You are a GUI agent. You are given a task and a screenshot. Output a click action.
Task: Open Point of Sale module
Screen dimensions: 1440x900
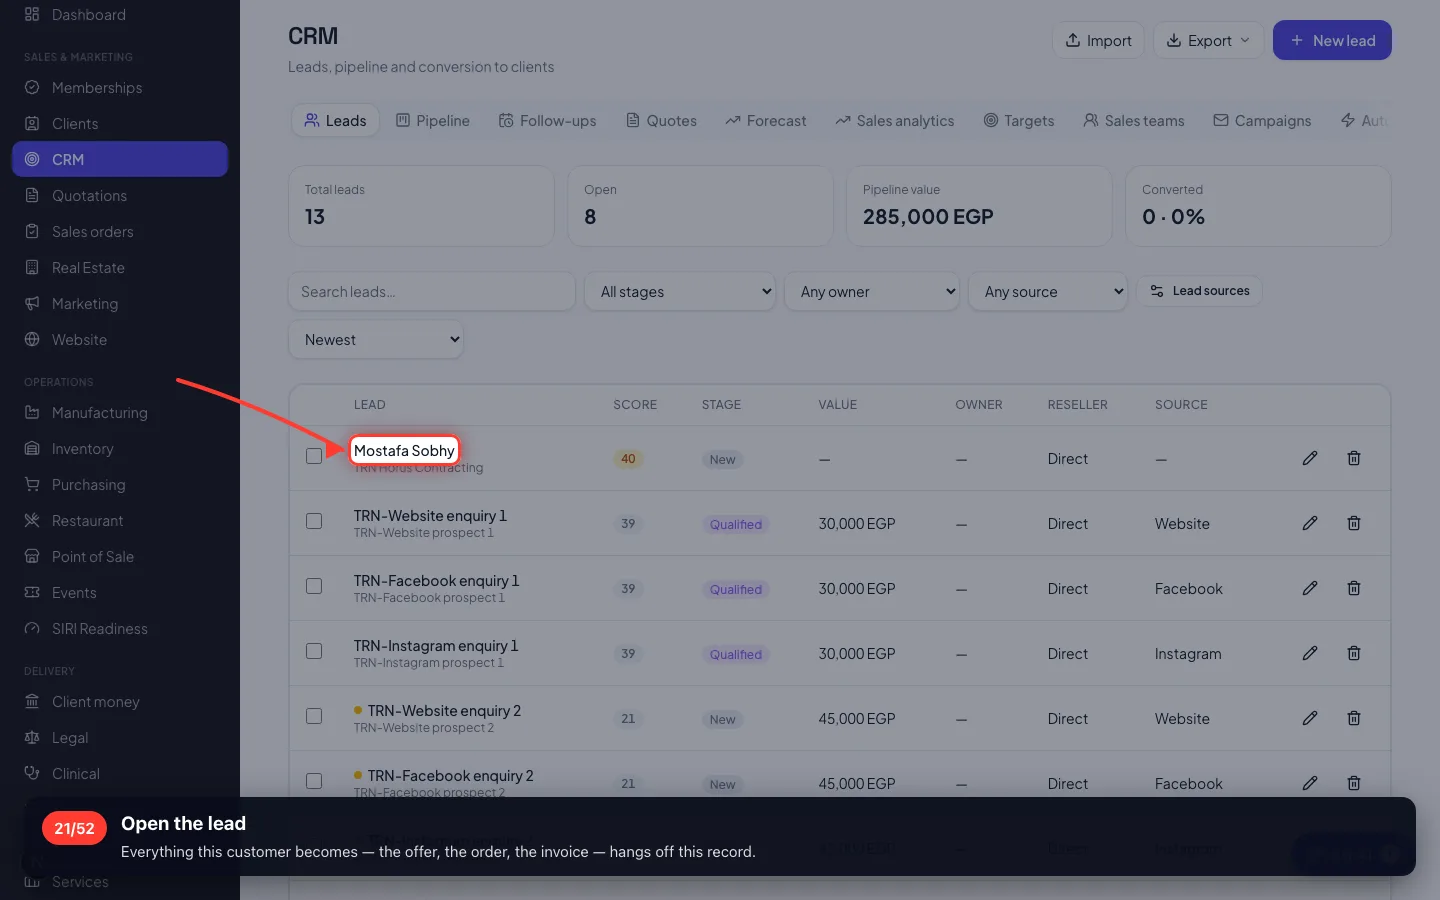click(x=120, y=557)
